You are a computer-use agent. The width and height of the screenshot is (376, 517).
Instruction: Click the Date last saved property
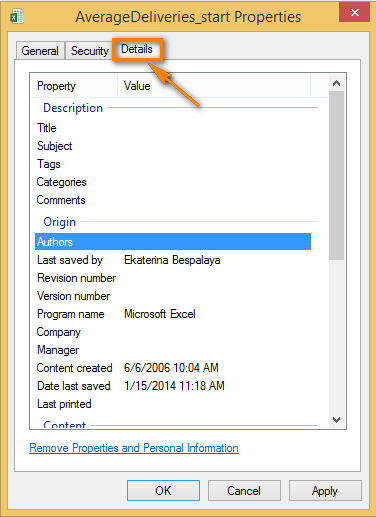tap(74, 386)
